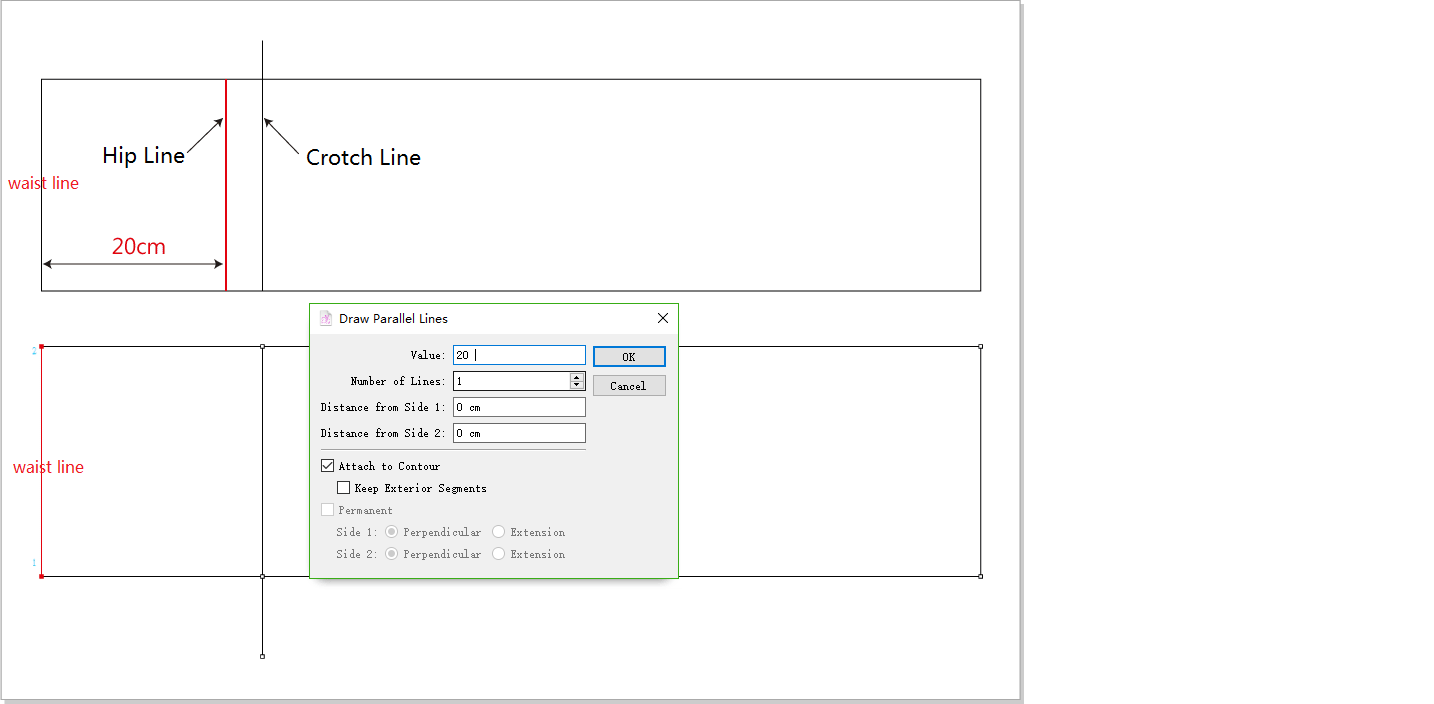Viewport: 1434px width, 704px height.
Task: Focus the Number of Lines field
Action: pyautogui.click(x=510, y=381)
